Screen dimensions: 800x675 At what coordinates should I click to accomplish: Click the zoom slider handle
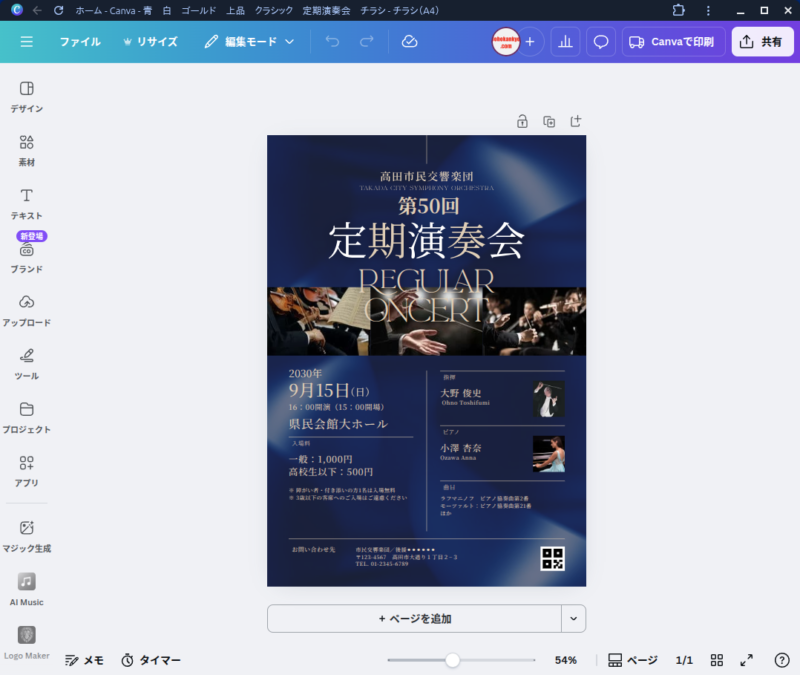[453, 660]
